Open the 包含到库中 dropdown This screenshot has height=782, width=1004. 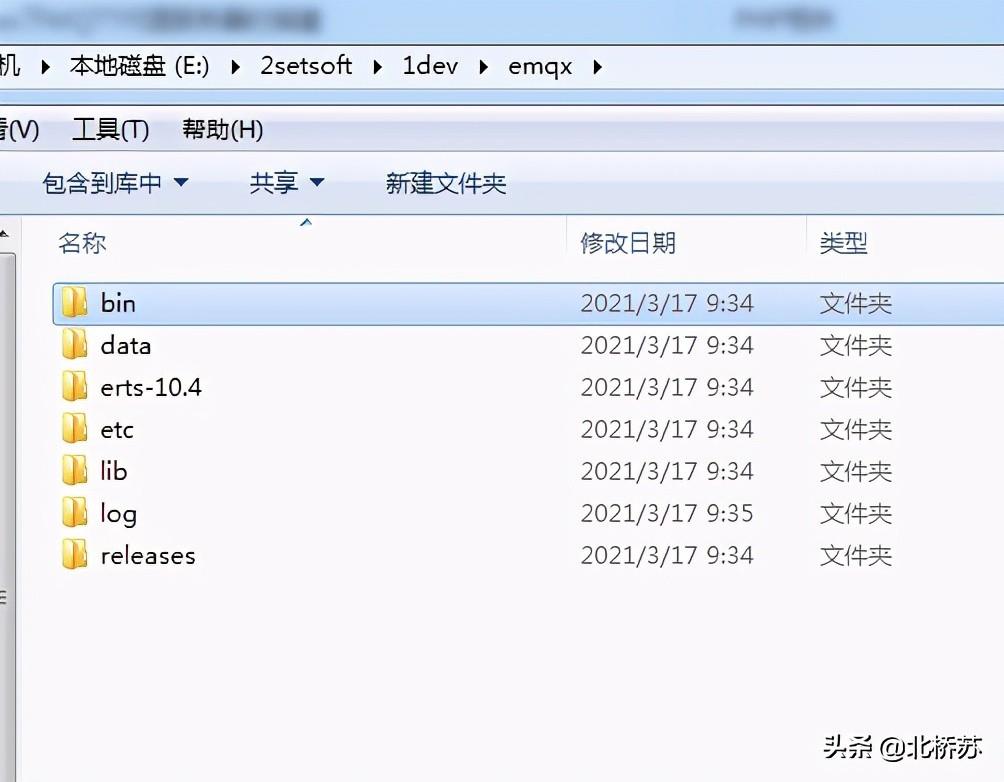click(115, 183)
